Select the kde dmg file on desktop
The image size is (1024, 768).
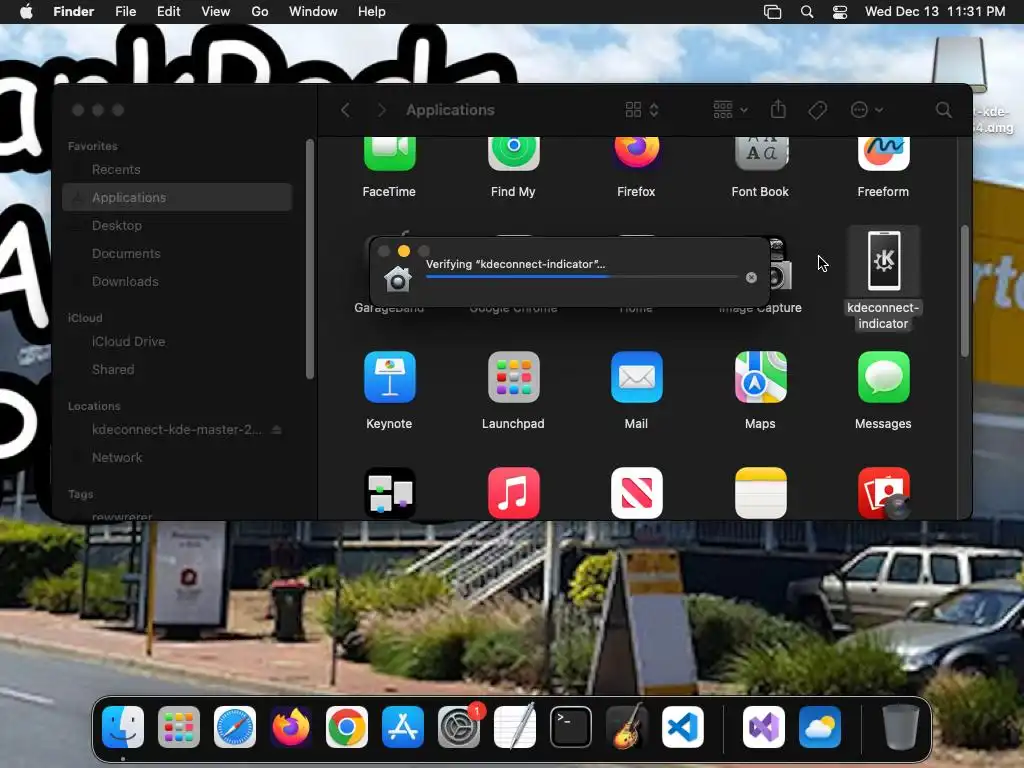959,63
